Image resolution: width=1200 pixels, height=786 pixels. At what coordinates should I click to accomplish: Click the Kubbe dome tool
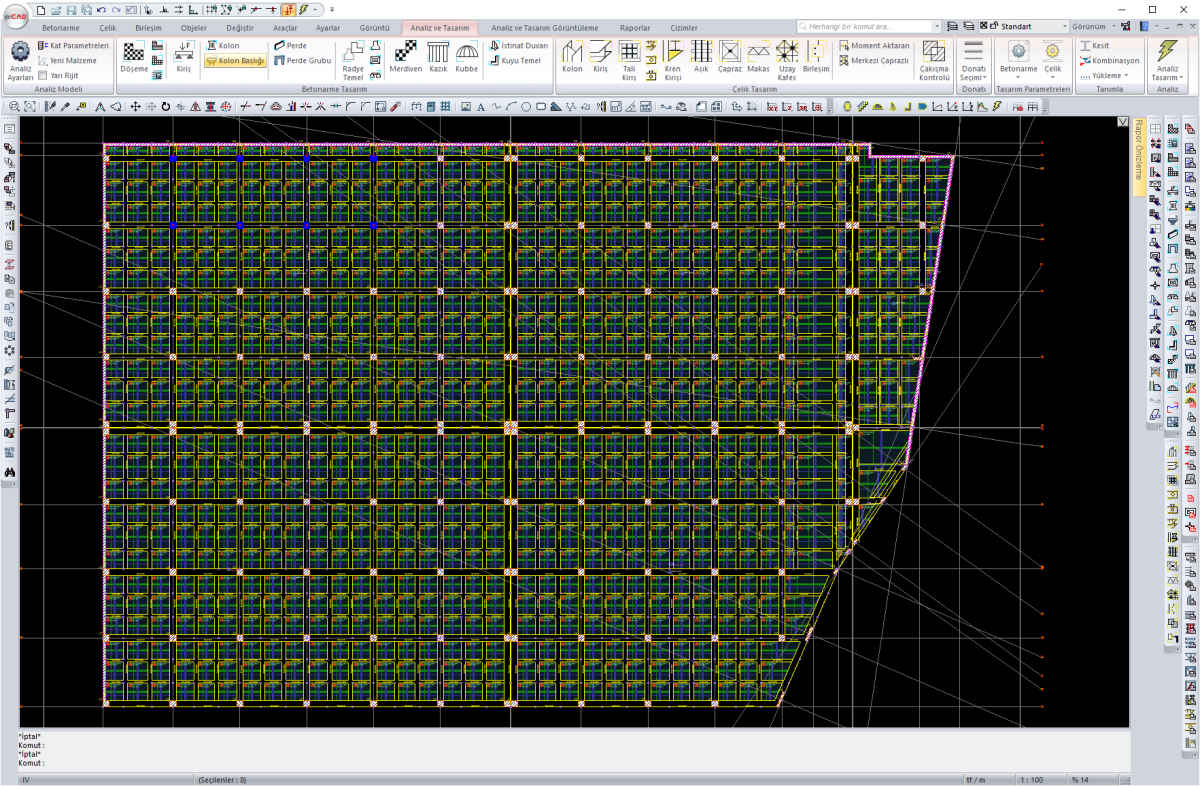(467, 58)
